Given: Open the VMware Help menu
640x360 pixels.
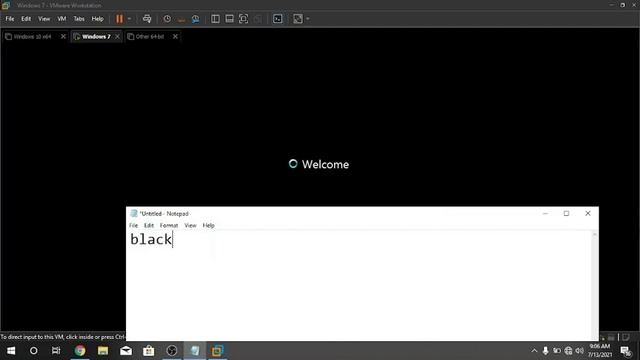Looking at the screenshot, I should [98, 19].
